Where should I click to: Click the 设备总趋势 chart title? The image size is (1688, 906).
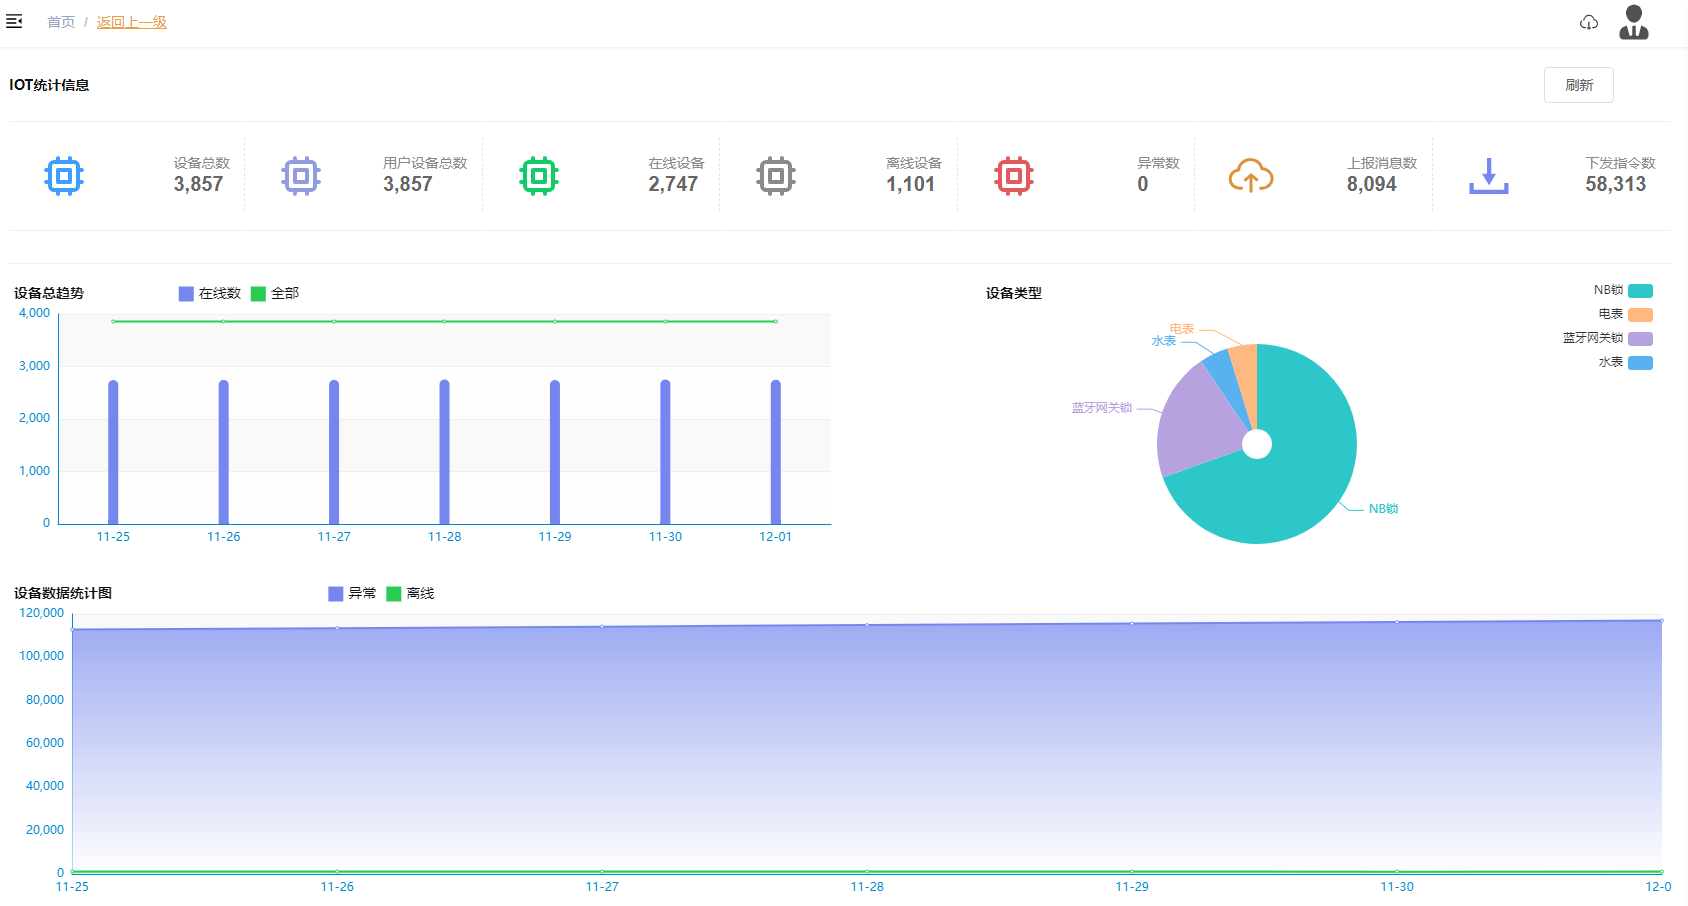click(49, 293)
